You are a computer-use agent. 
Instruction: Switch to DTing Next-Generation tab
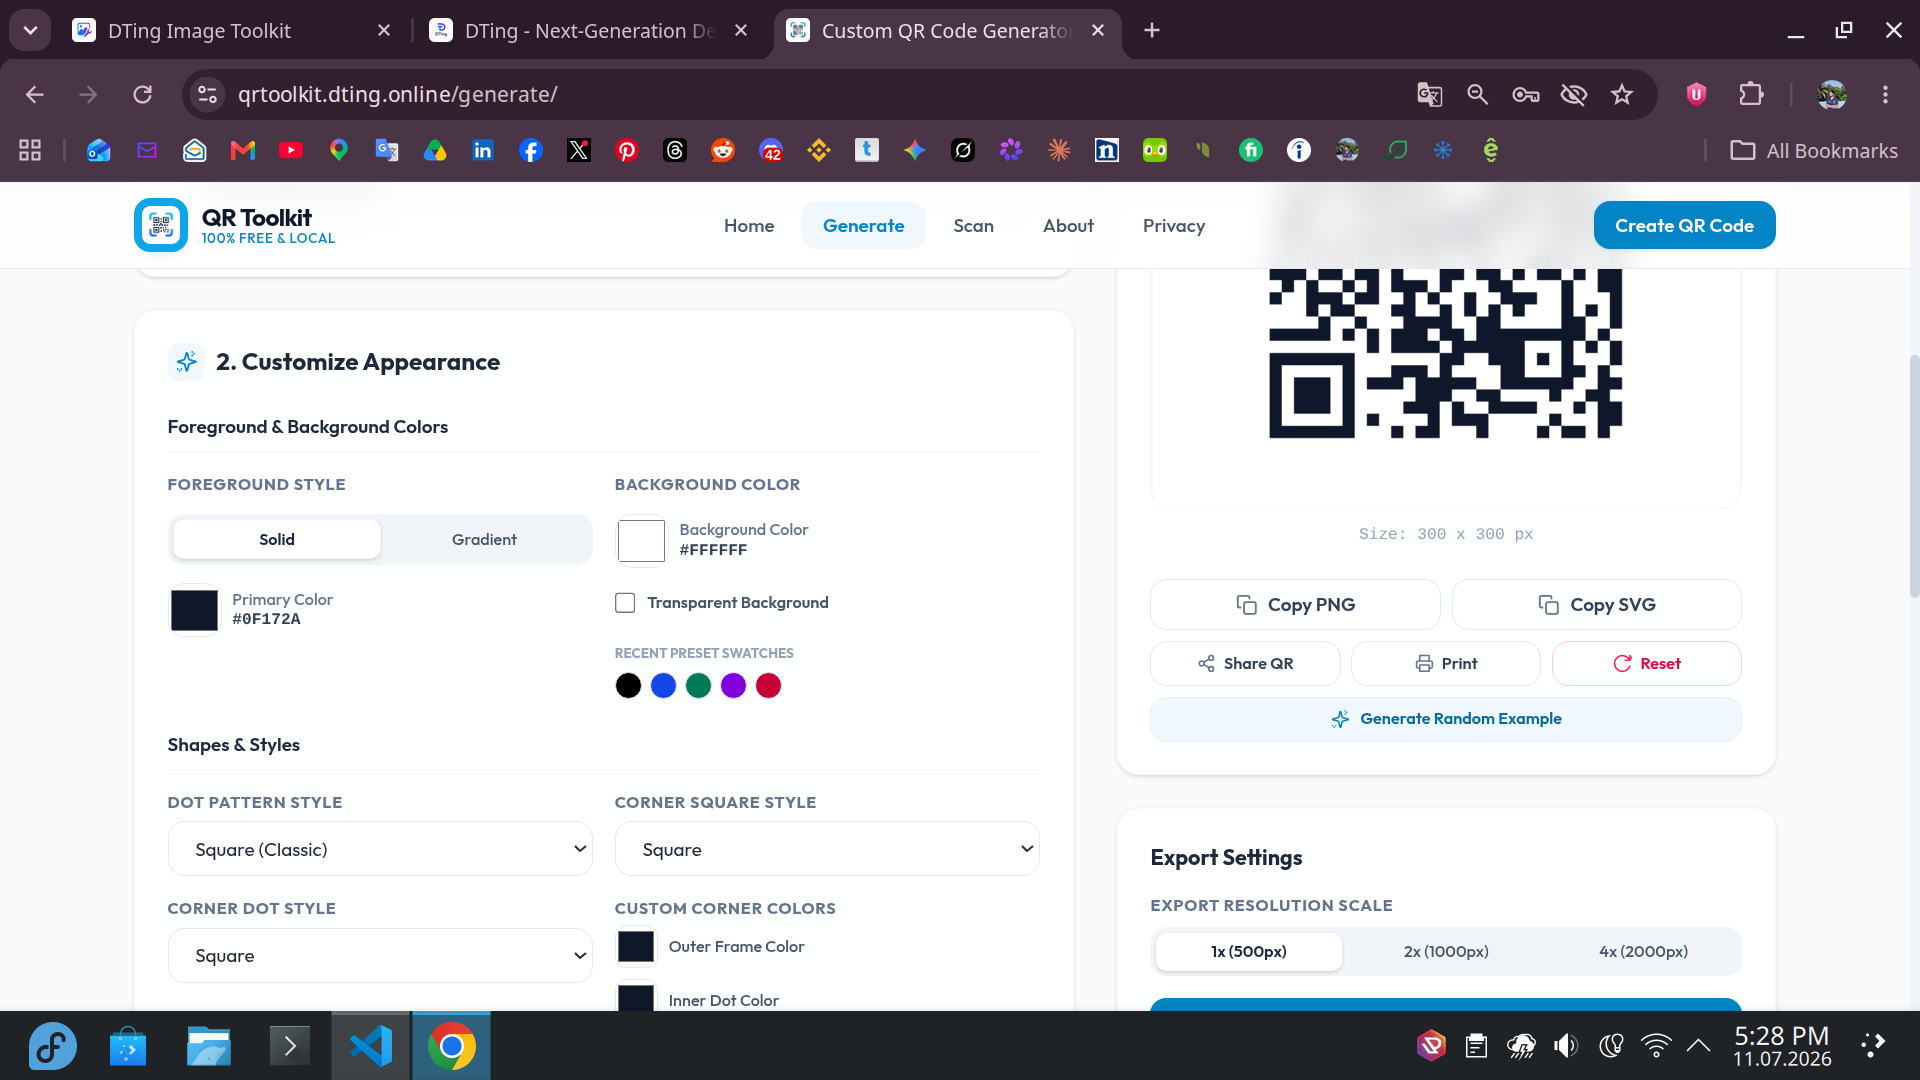(x=590, y=31)
